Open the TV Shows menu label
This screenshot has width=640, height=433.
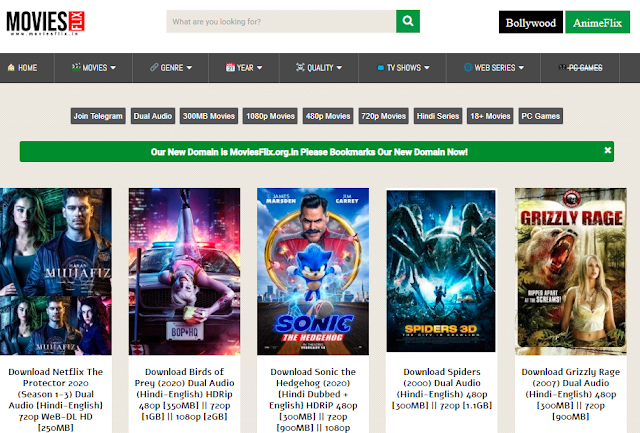coord(404,68)
